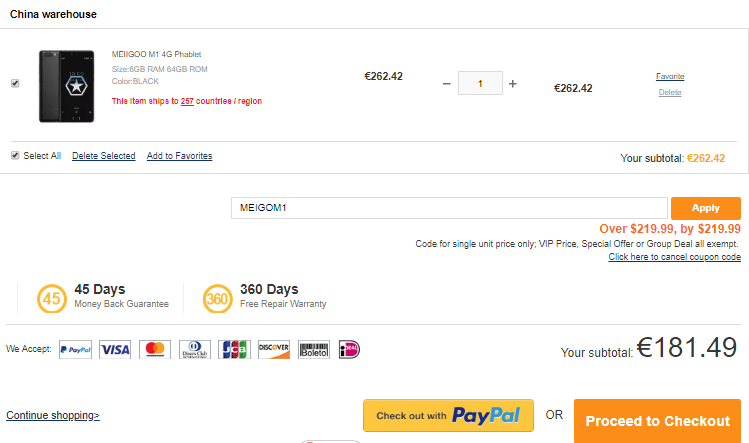
Task: Click the JCB payment logo icon
Action: coord(235,349)
